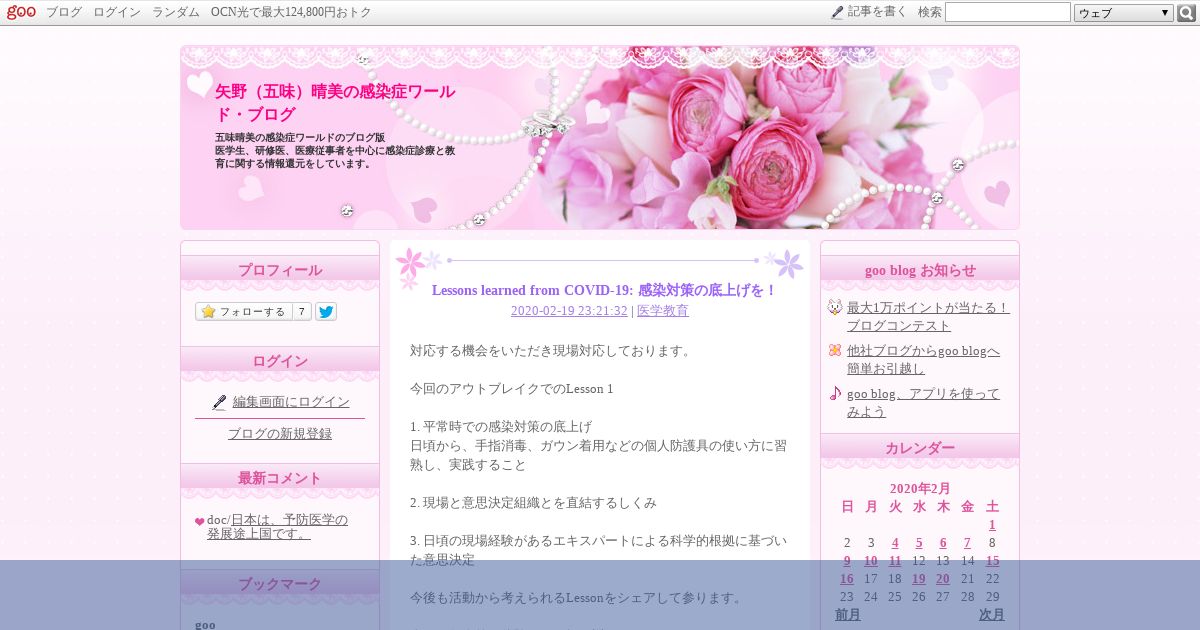This screenshot has height=630, width=1200.
Task: Select calendar date 20
Action: pos(943,579)
